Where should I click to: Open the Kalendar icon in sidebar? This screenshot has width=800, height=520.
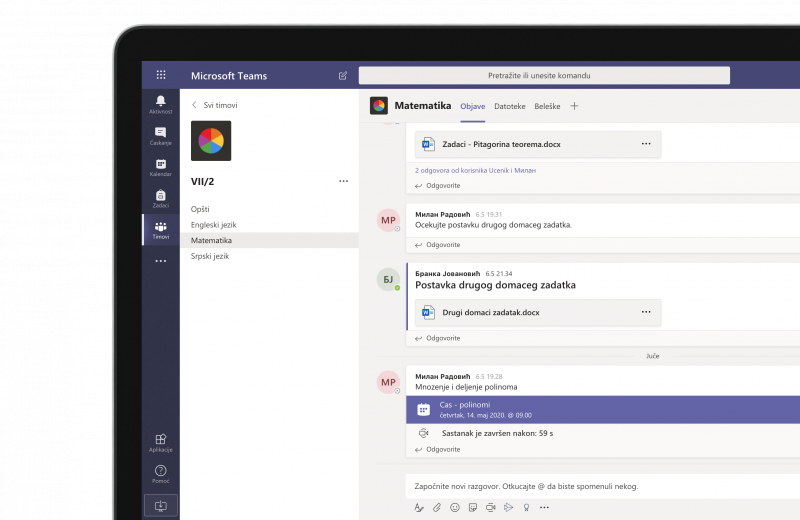coord(161,167)
